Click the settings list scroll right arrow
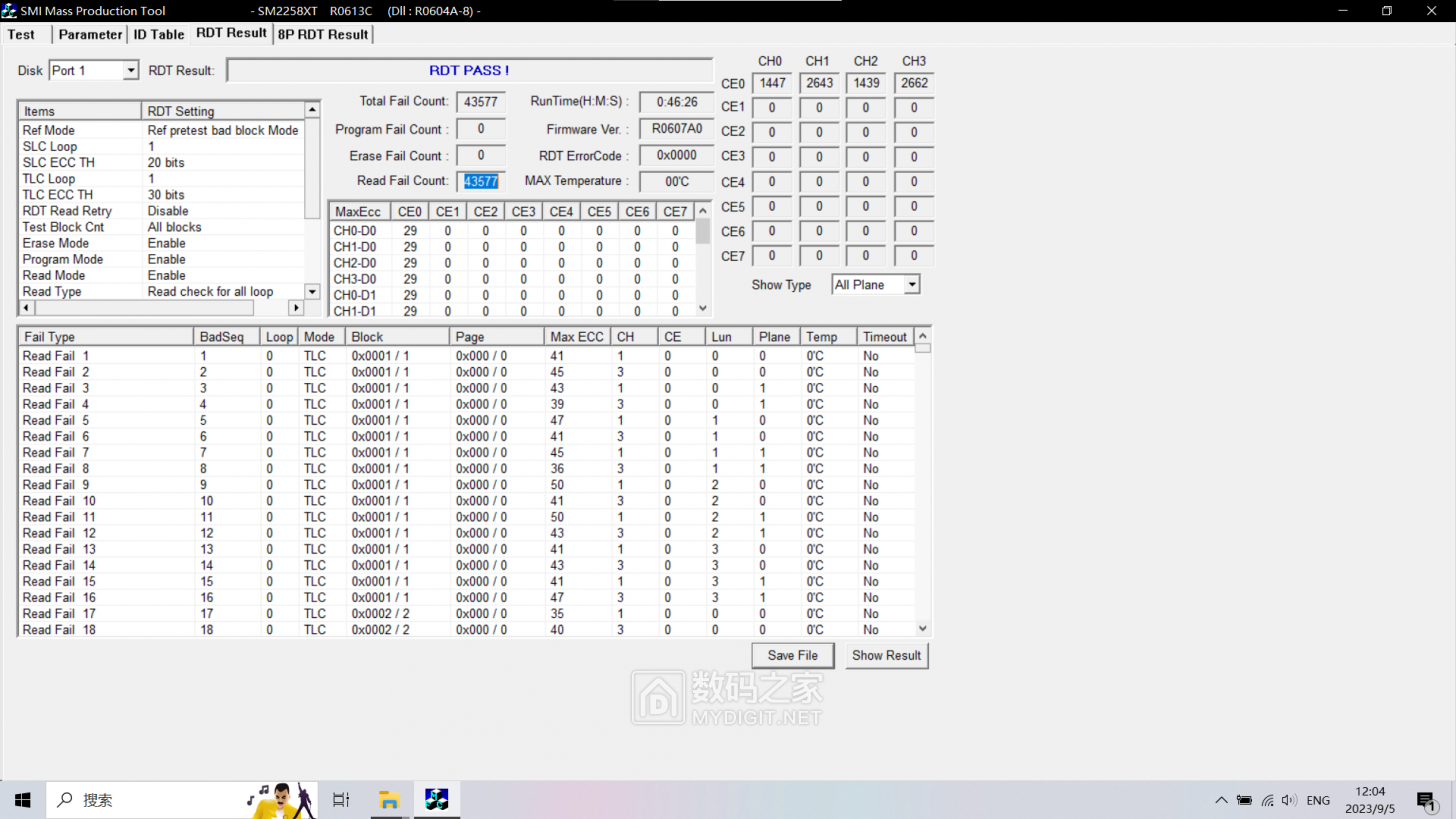This screenshot has width=1456, height=819. 296,308
